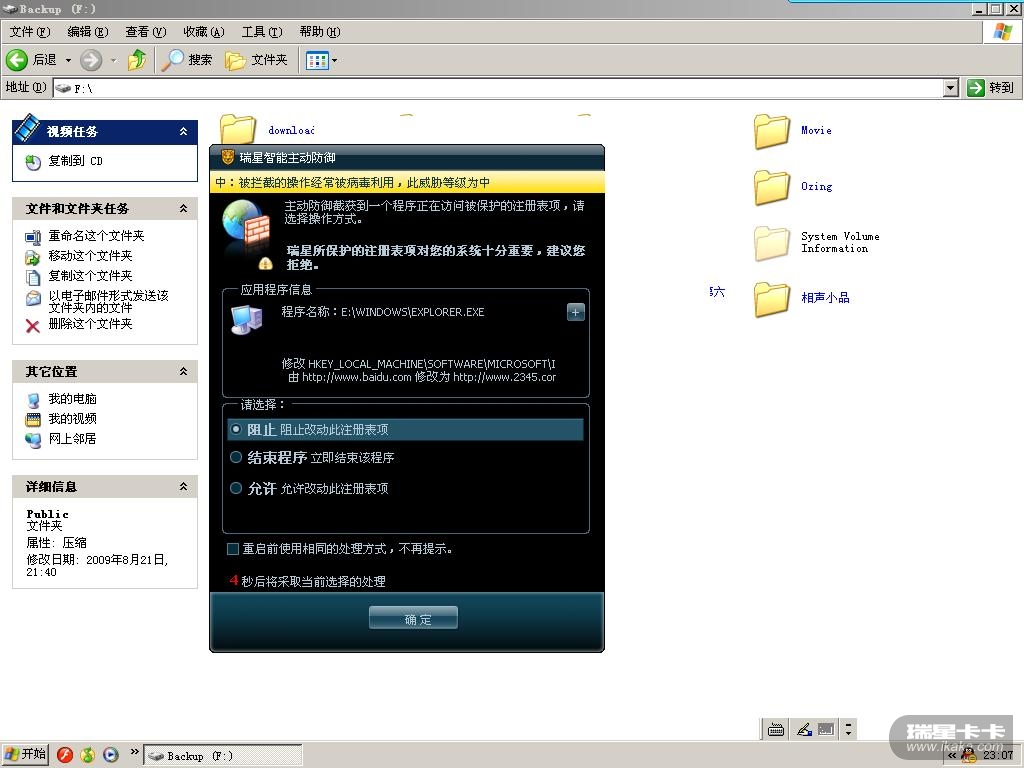Open 我的电脑 icon in other places
The width and height of the screenshot is (1024, 768).
33,400
